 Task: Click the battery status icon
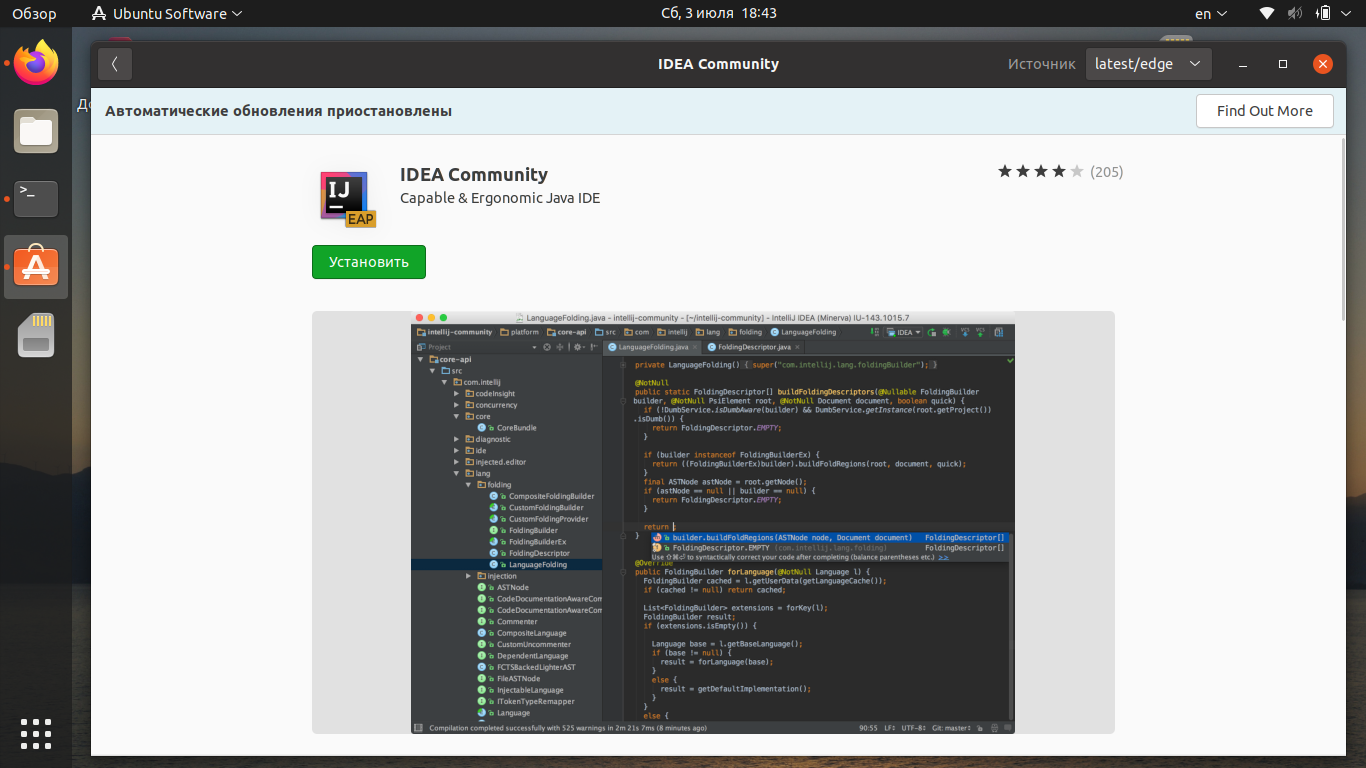click(x=1323, y=14)
